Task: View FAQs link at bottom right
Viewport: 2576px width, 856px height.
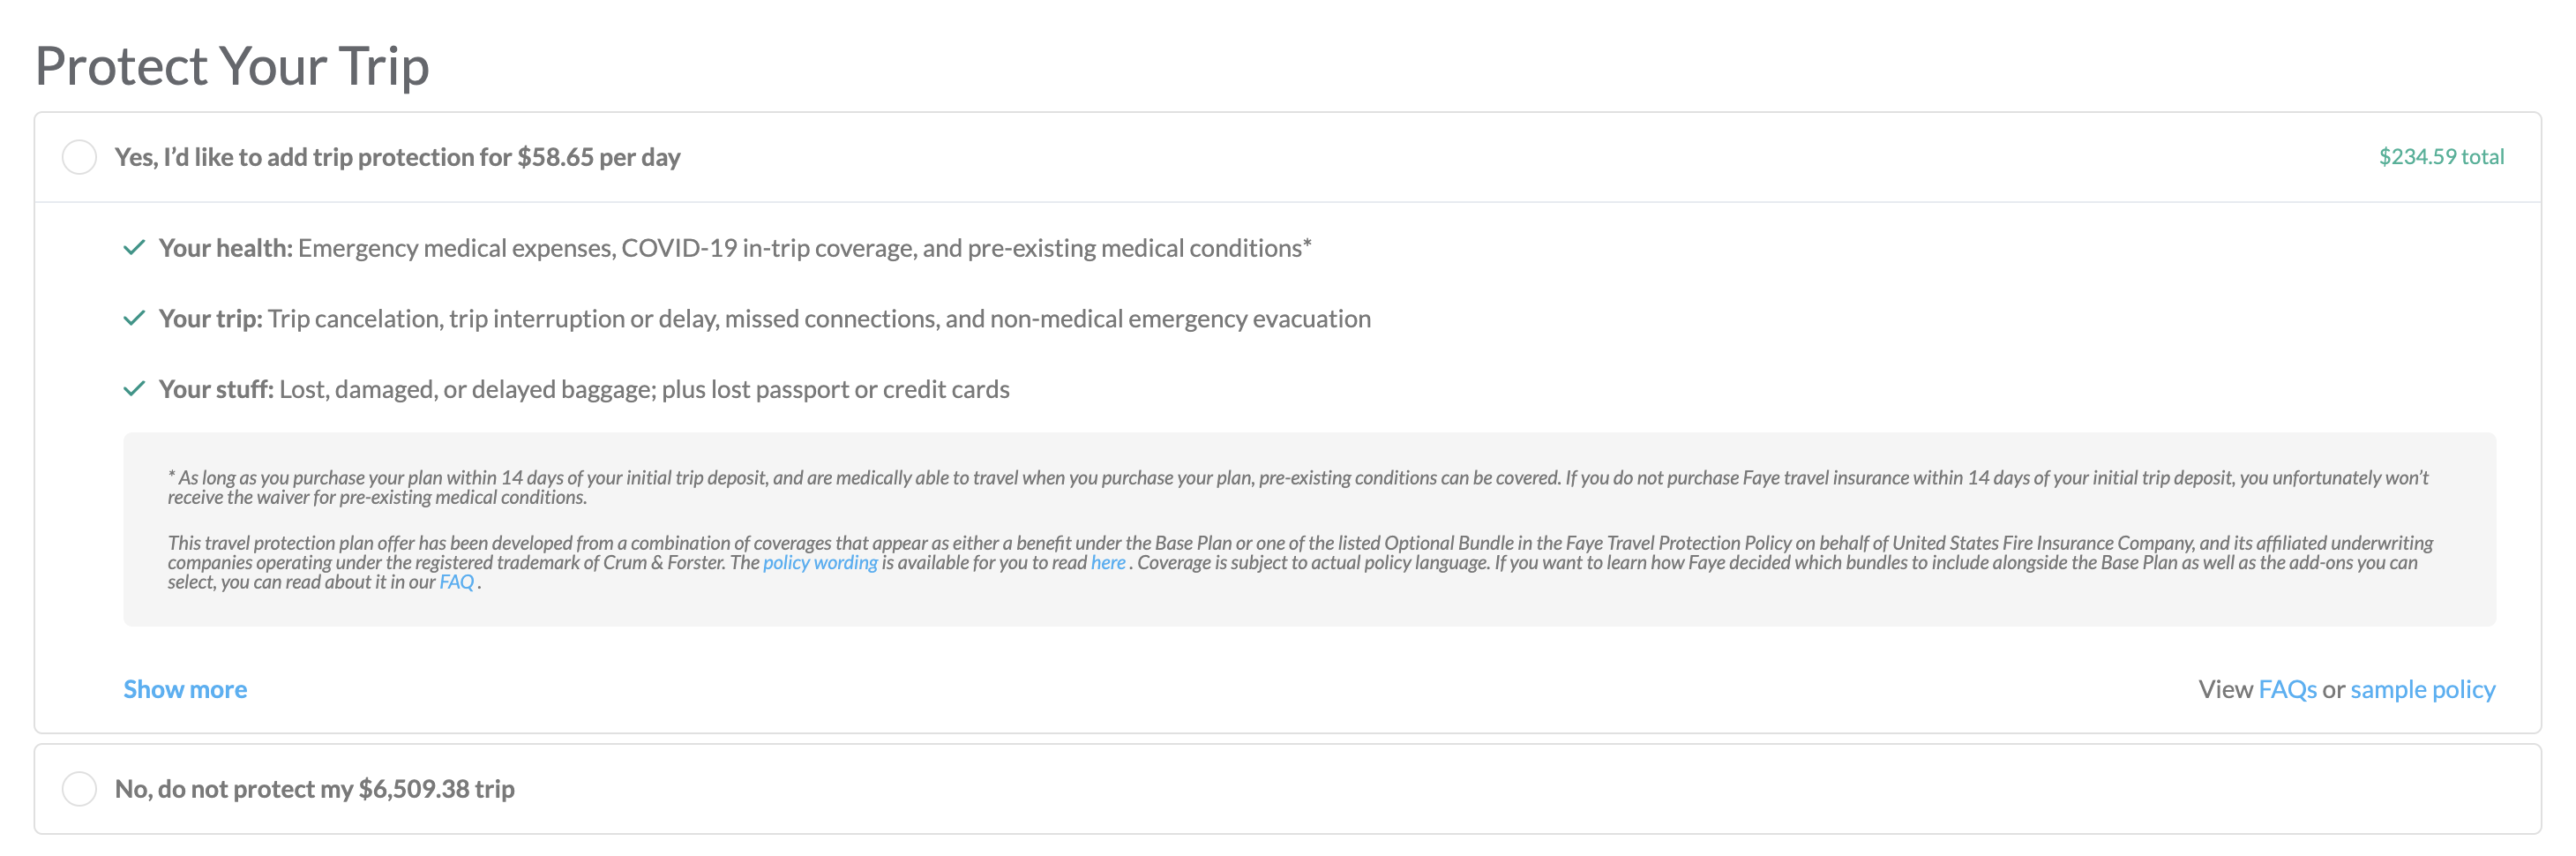Action: pos(2287,689)
